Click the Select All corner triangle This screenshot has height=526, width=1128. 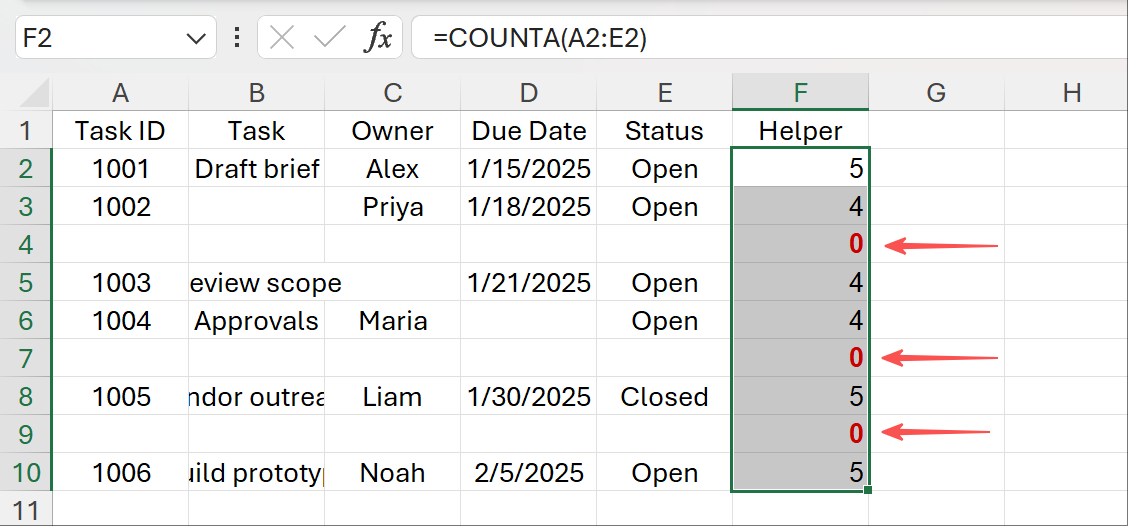pos(35,94)
